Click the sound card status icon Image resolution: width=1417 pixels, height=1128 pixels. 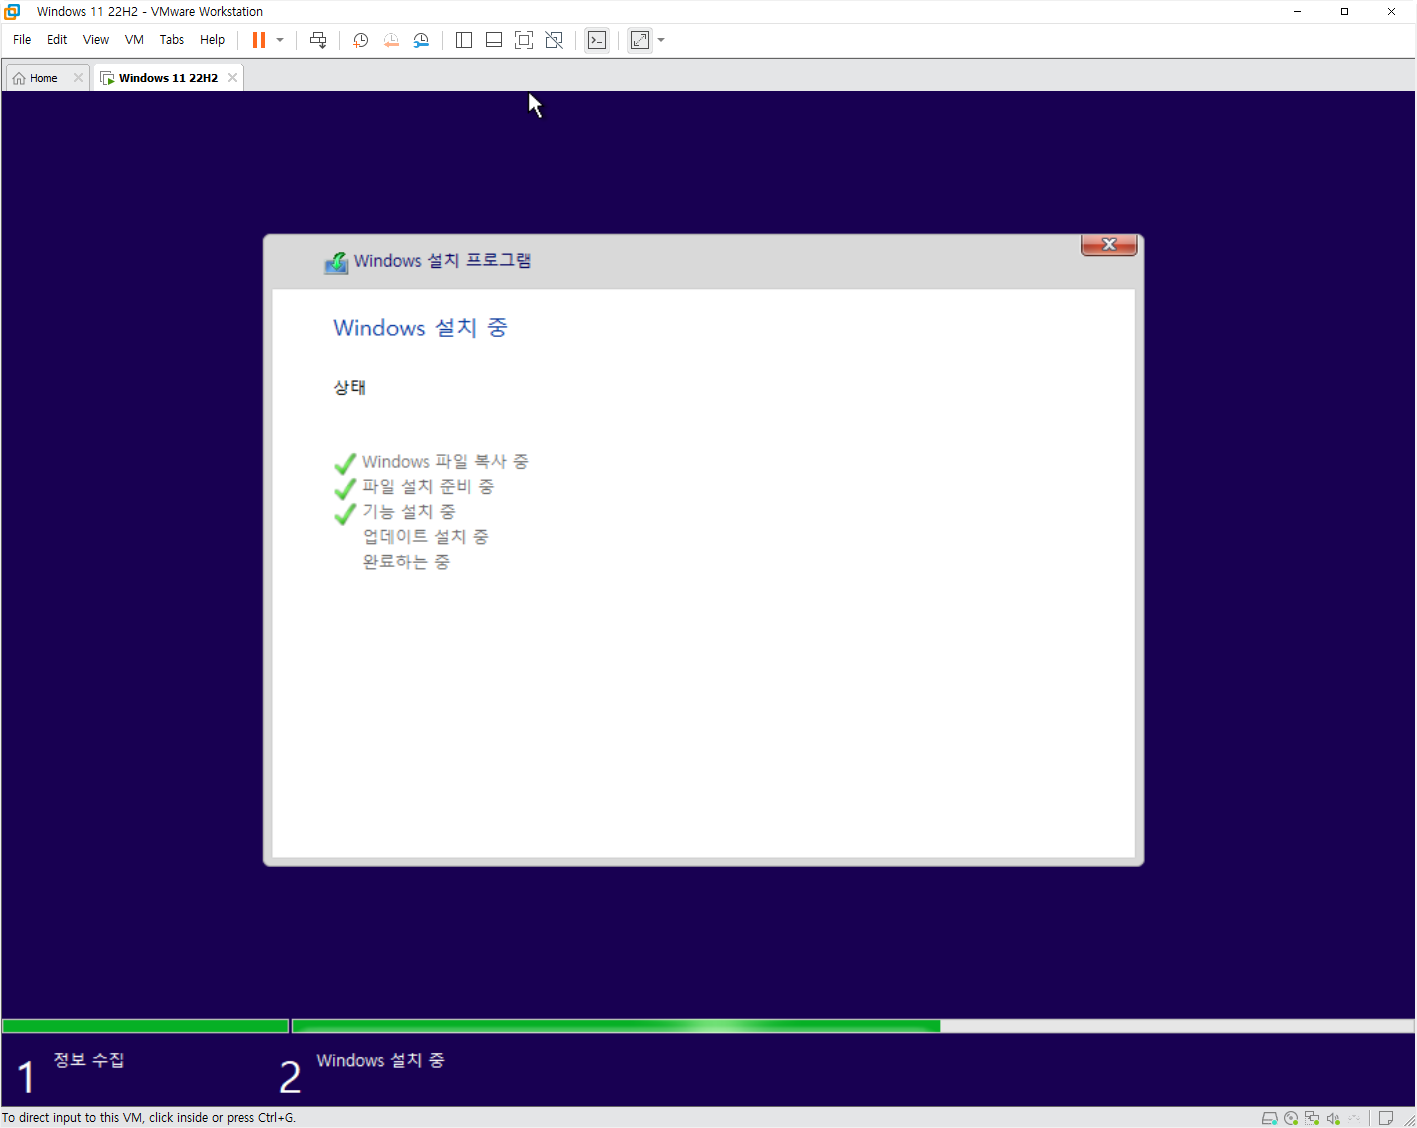[x=1333, y=1118]
